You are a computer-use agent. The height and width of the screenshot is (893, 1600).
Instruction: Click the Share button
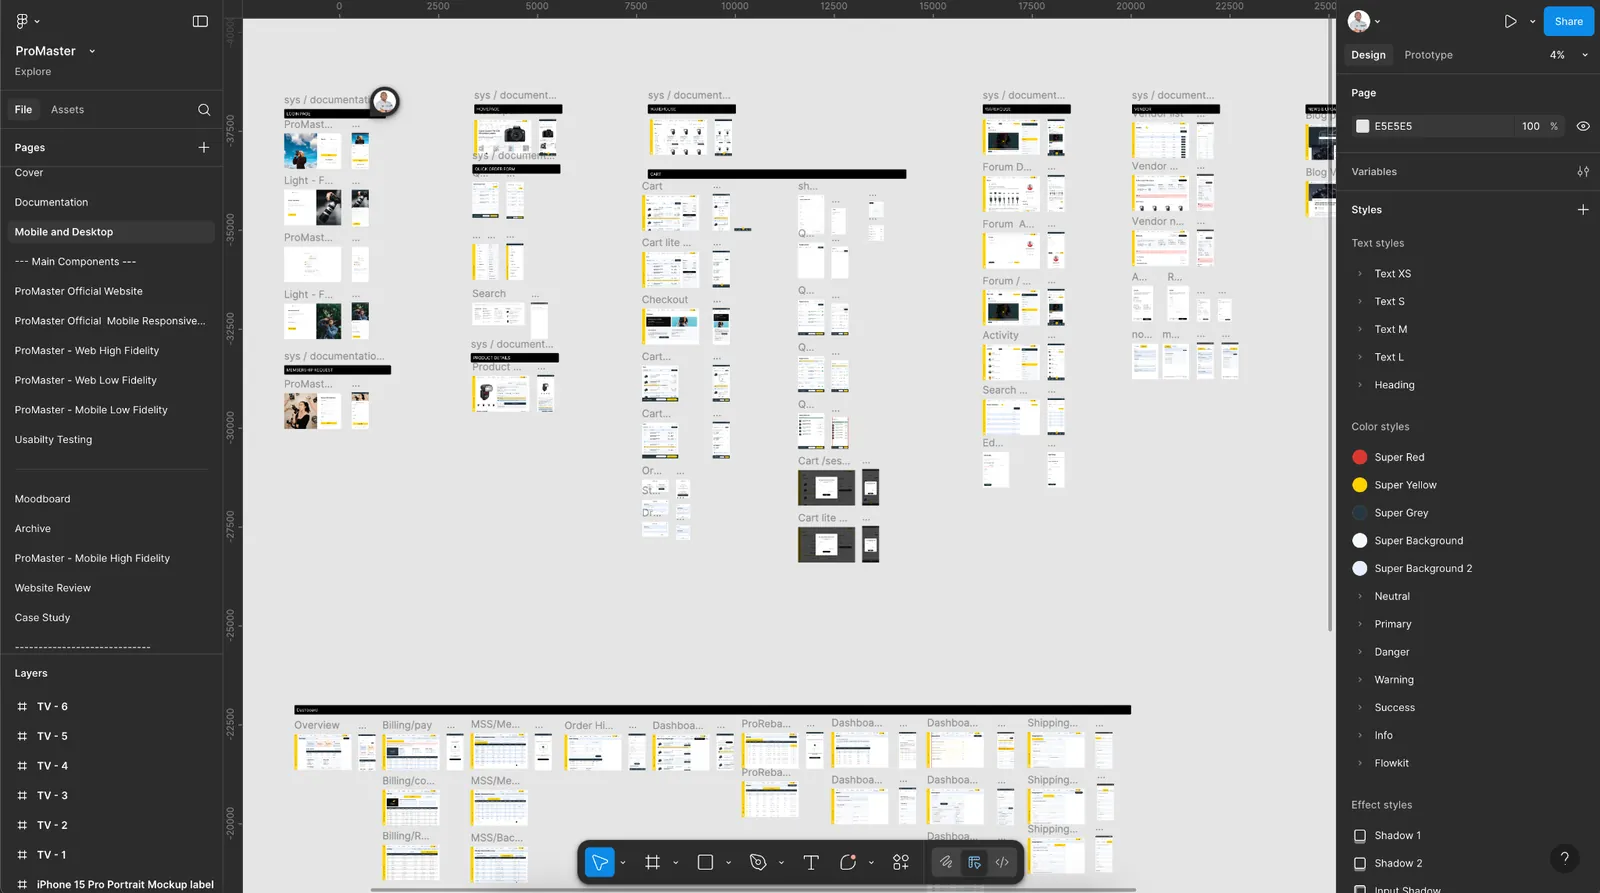(1568, 21)
